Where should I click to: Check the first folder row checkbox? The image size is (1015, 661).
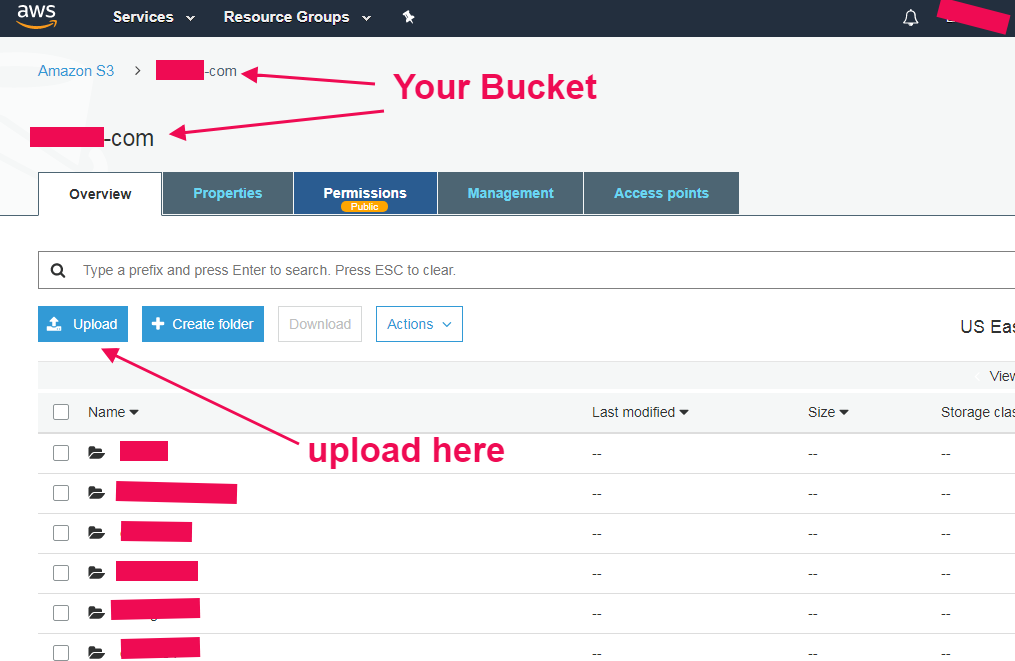(x=61, y=453)
